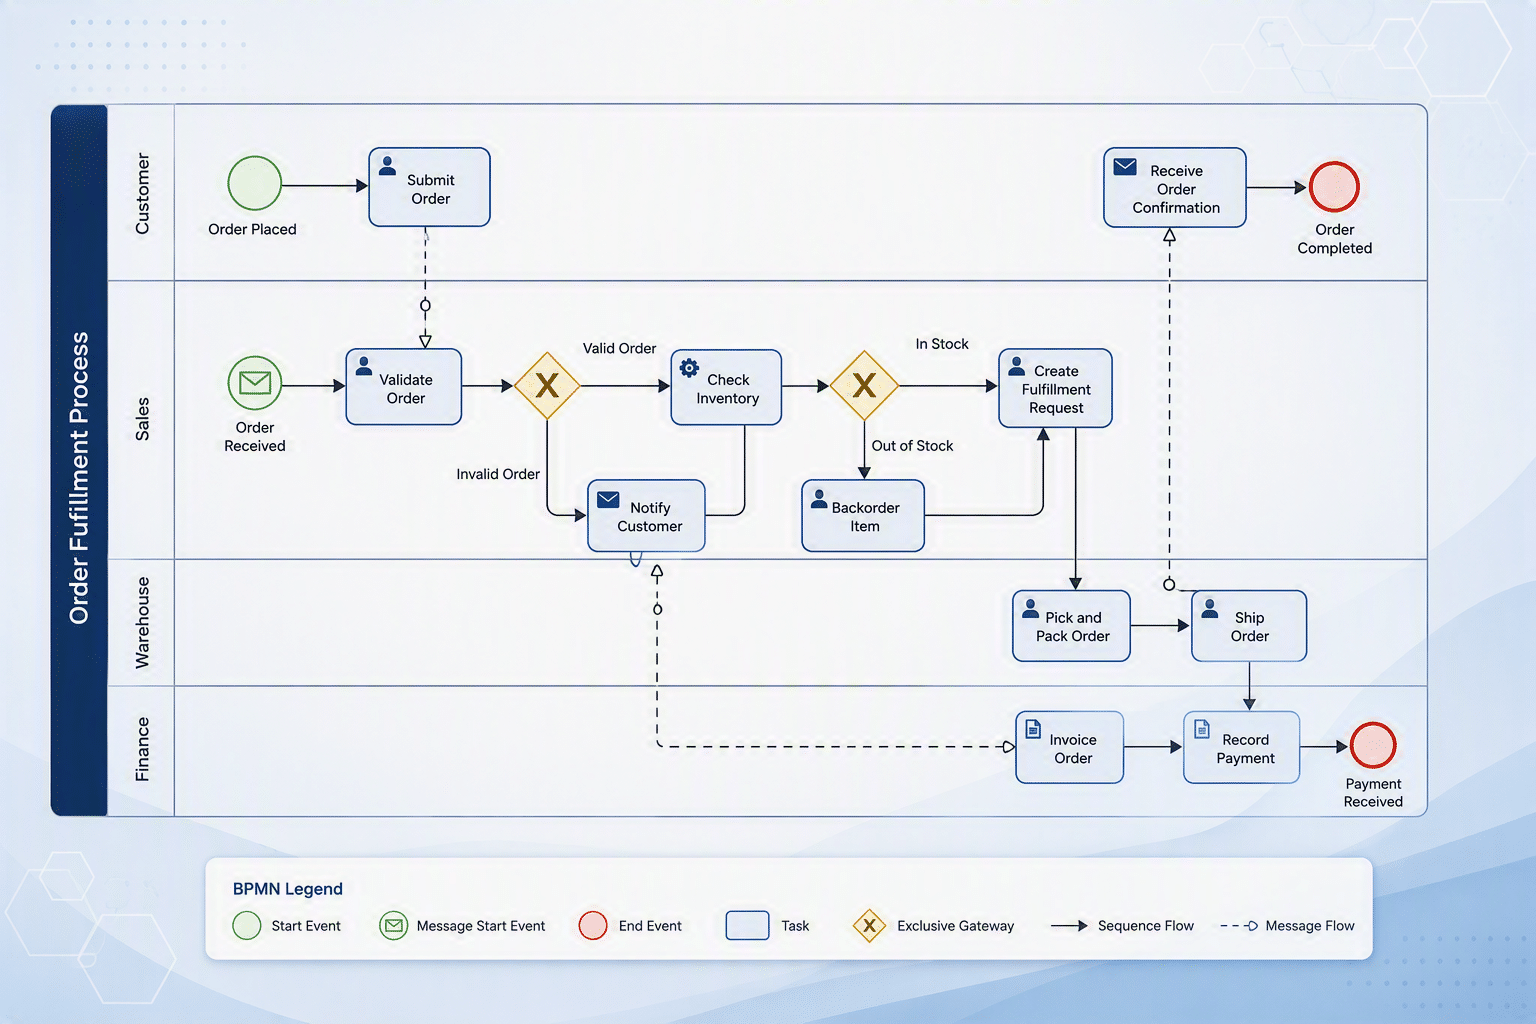Select the Notify Customer task

click(646, 516)
